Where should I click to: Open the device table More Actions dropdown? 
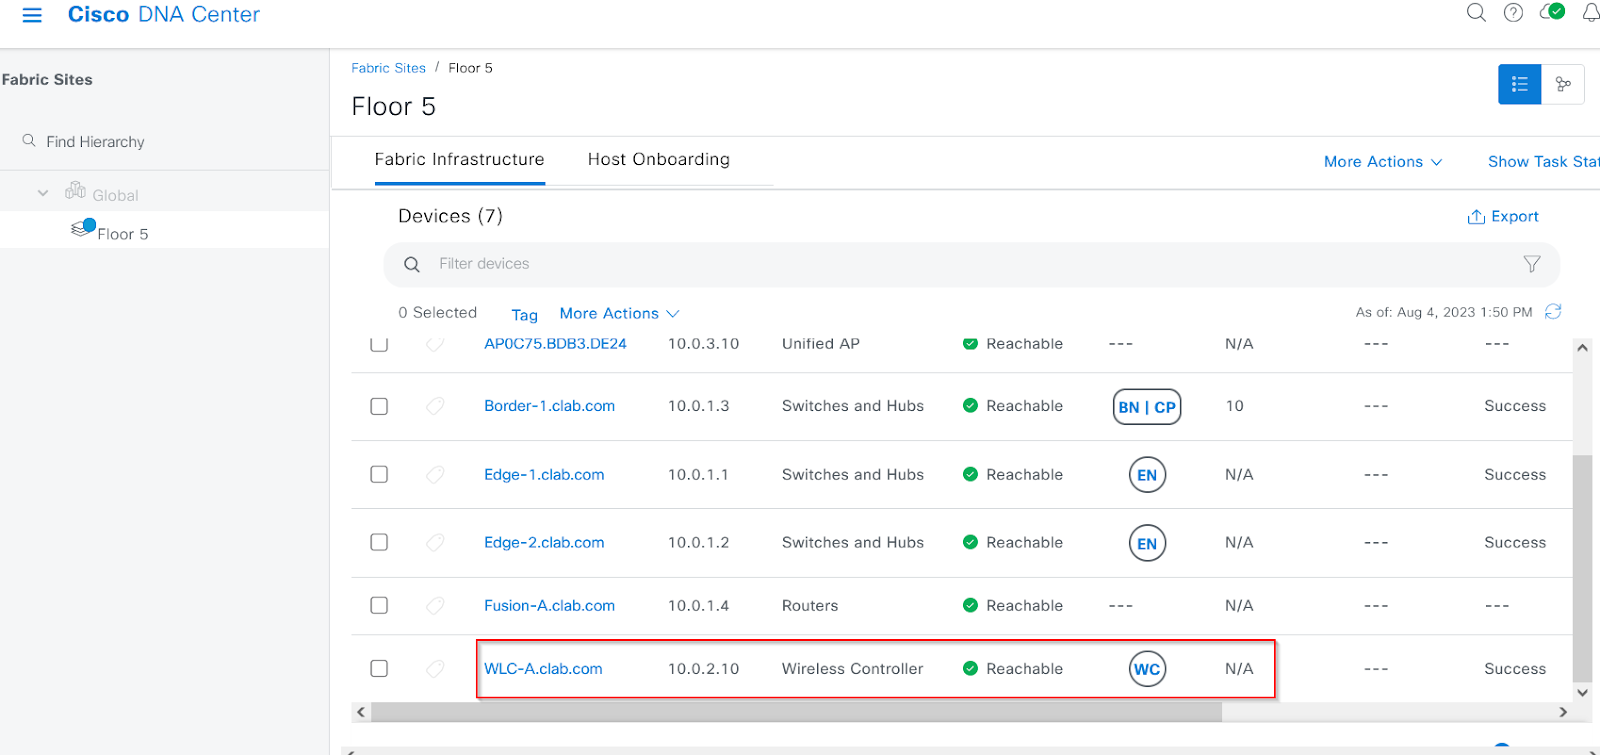tap(619, 314)
